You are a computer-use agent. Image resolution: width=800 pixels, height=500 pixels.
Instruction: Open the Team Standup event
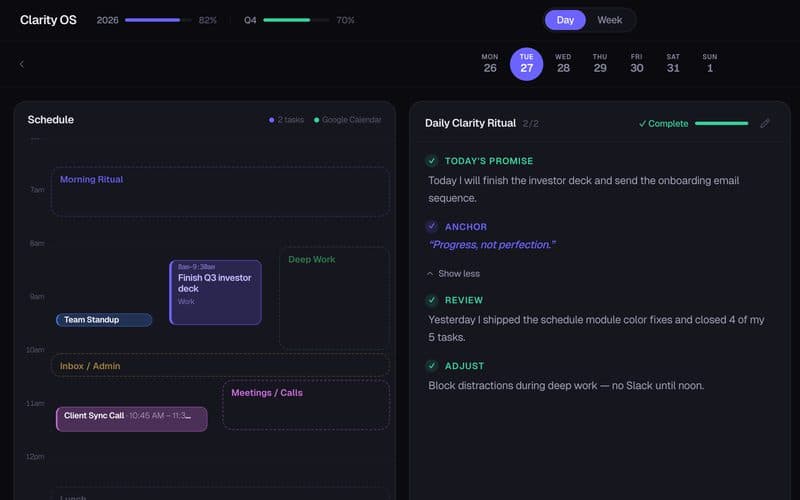[x=104, y=320]
